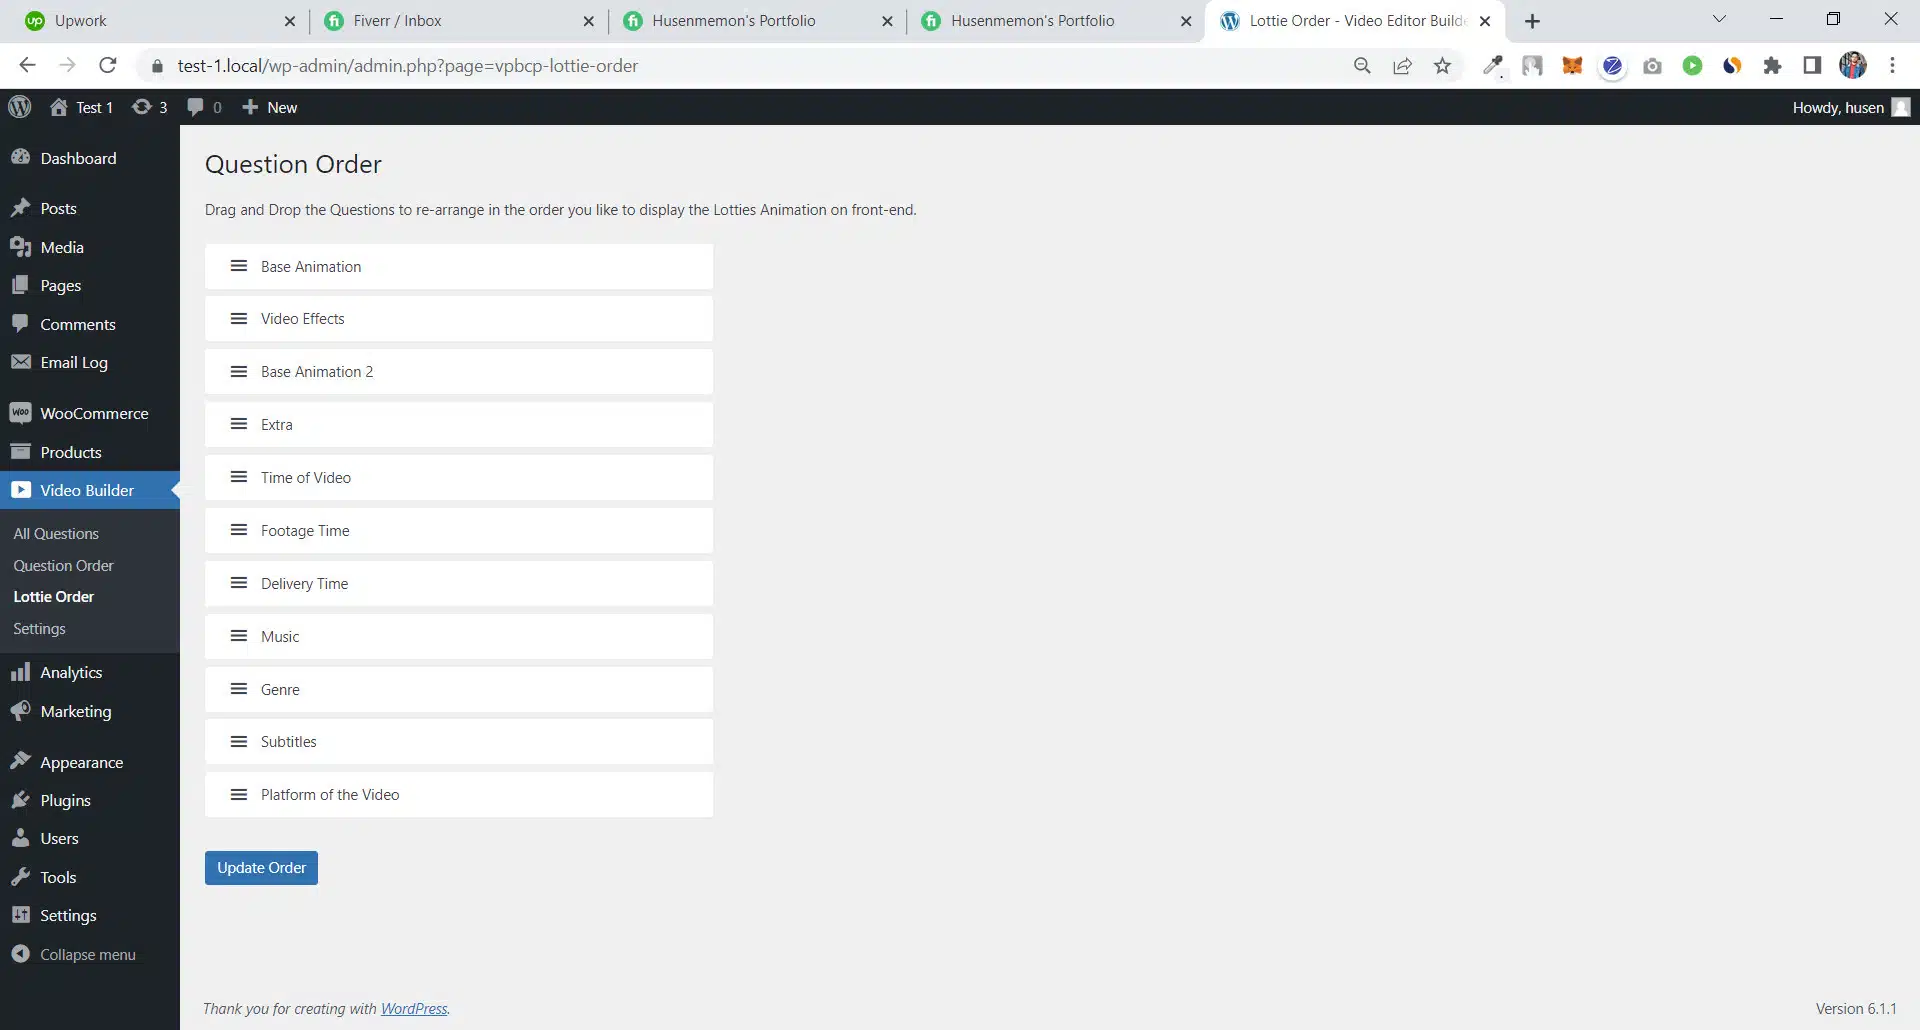Select the Delivery Time list row
The height and width of the screenshot is (1030, 1920).
(x=459, y=584)
